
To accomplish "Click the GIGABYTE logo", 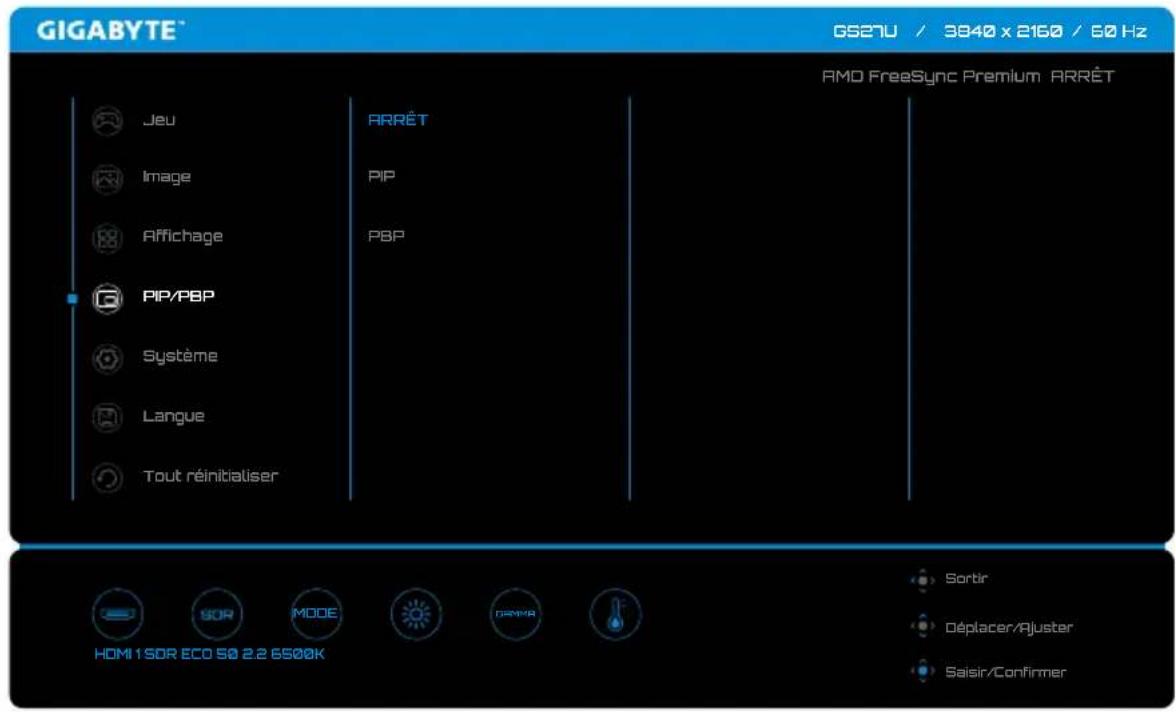I will pyautogui.click(x=110, y=31).
